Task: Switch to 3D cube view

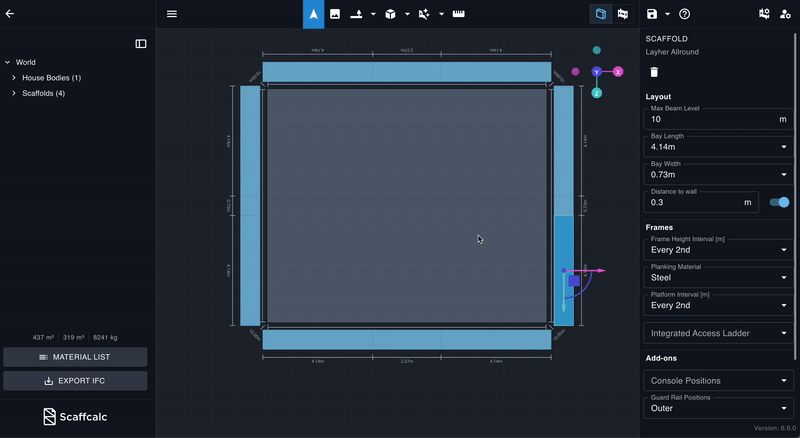Action: pos(600,14)
